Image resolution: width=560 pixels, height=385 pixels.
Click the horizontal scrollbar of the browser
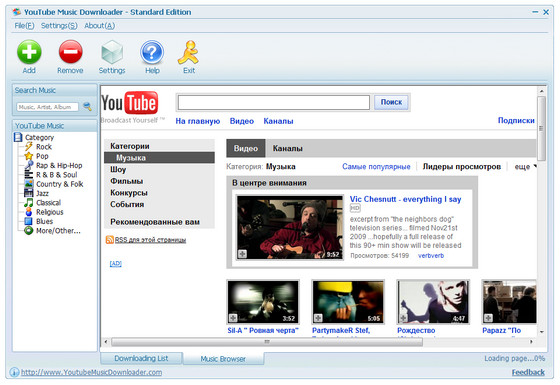[x=267, y=342]
